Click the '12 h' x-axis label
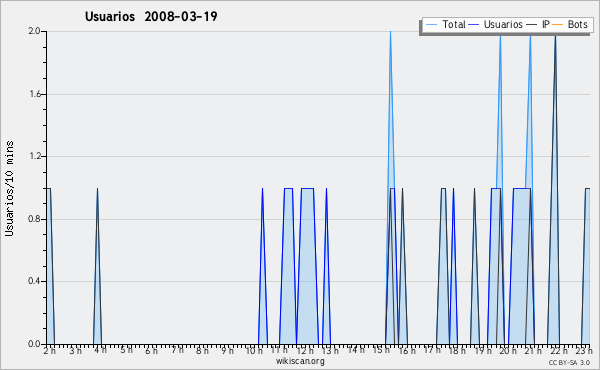The height and width of the screenshot is (370, 600). coord(305,350)
